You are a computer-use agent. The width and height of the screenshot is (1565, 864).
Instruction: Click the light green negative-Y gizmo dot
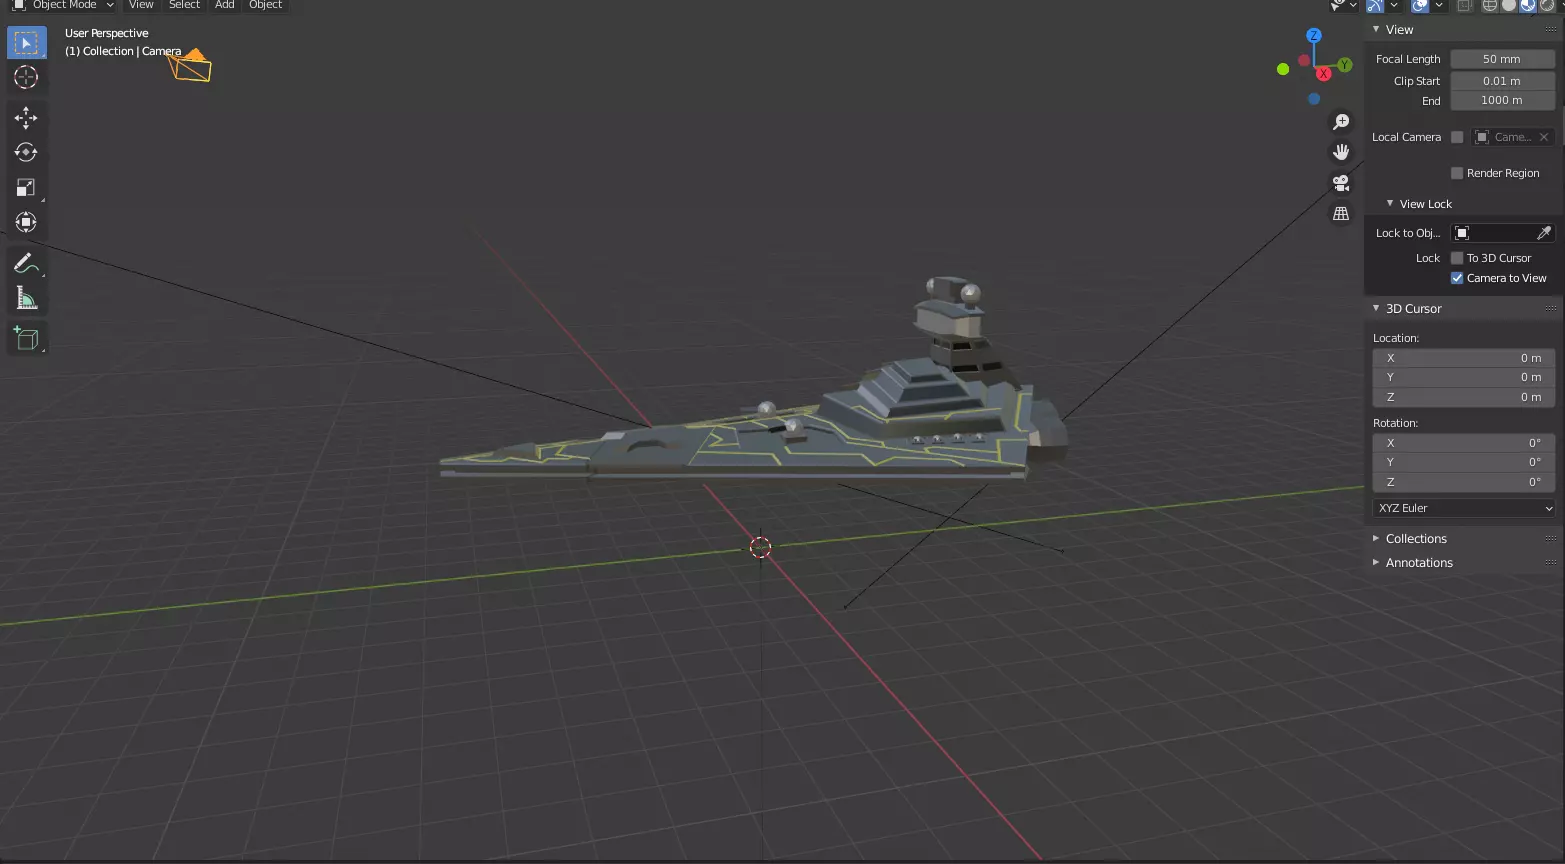point(1283,69)
